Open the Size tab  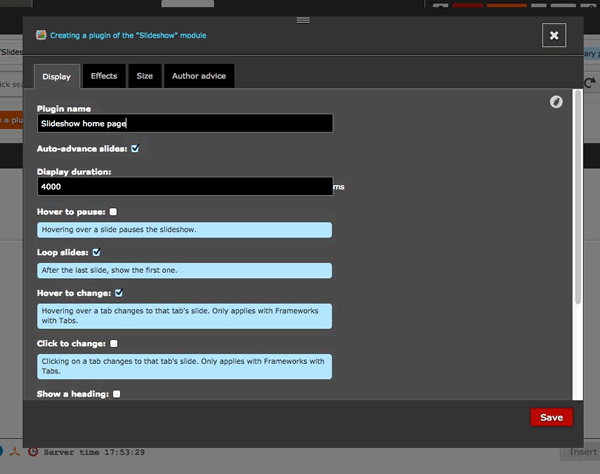145,76
